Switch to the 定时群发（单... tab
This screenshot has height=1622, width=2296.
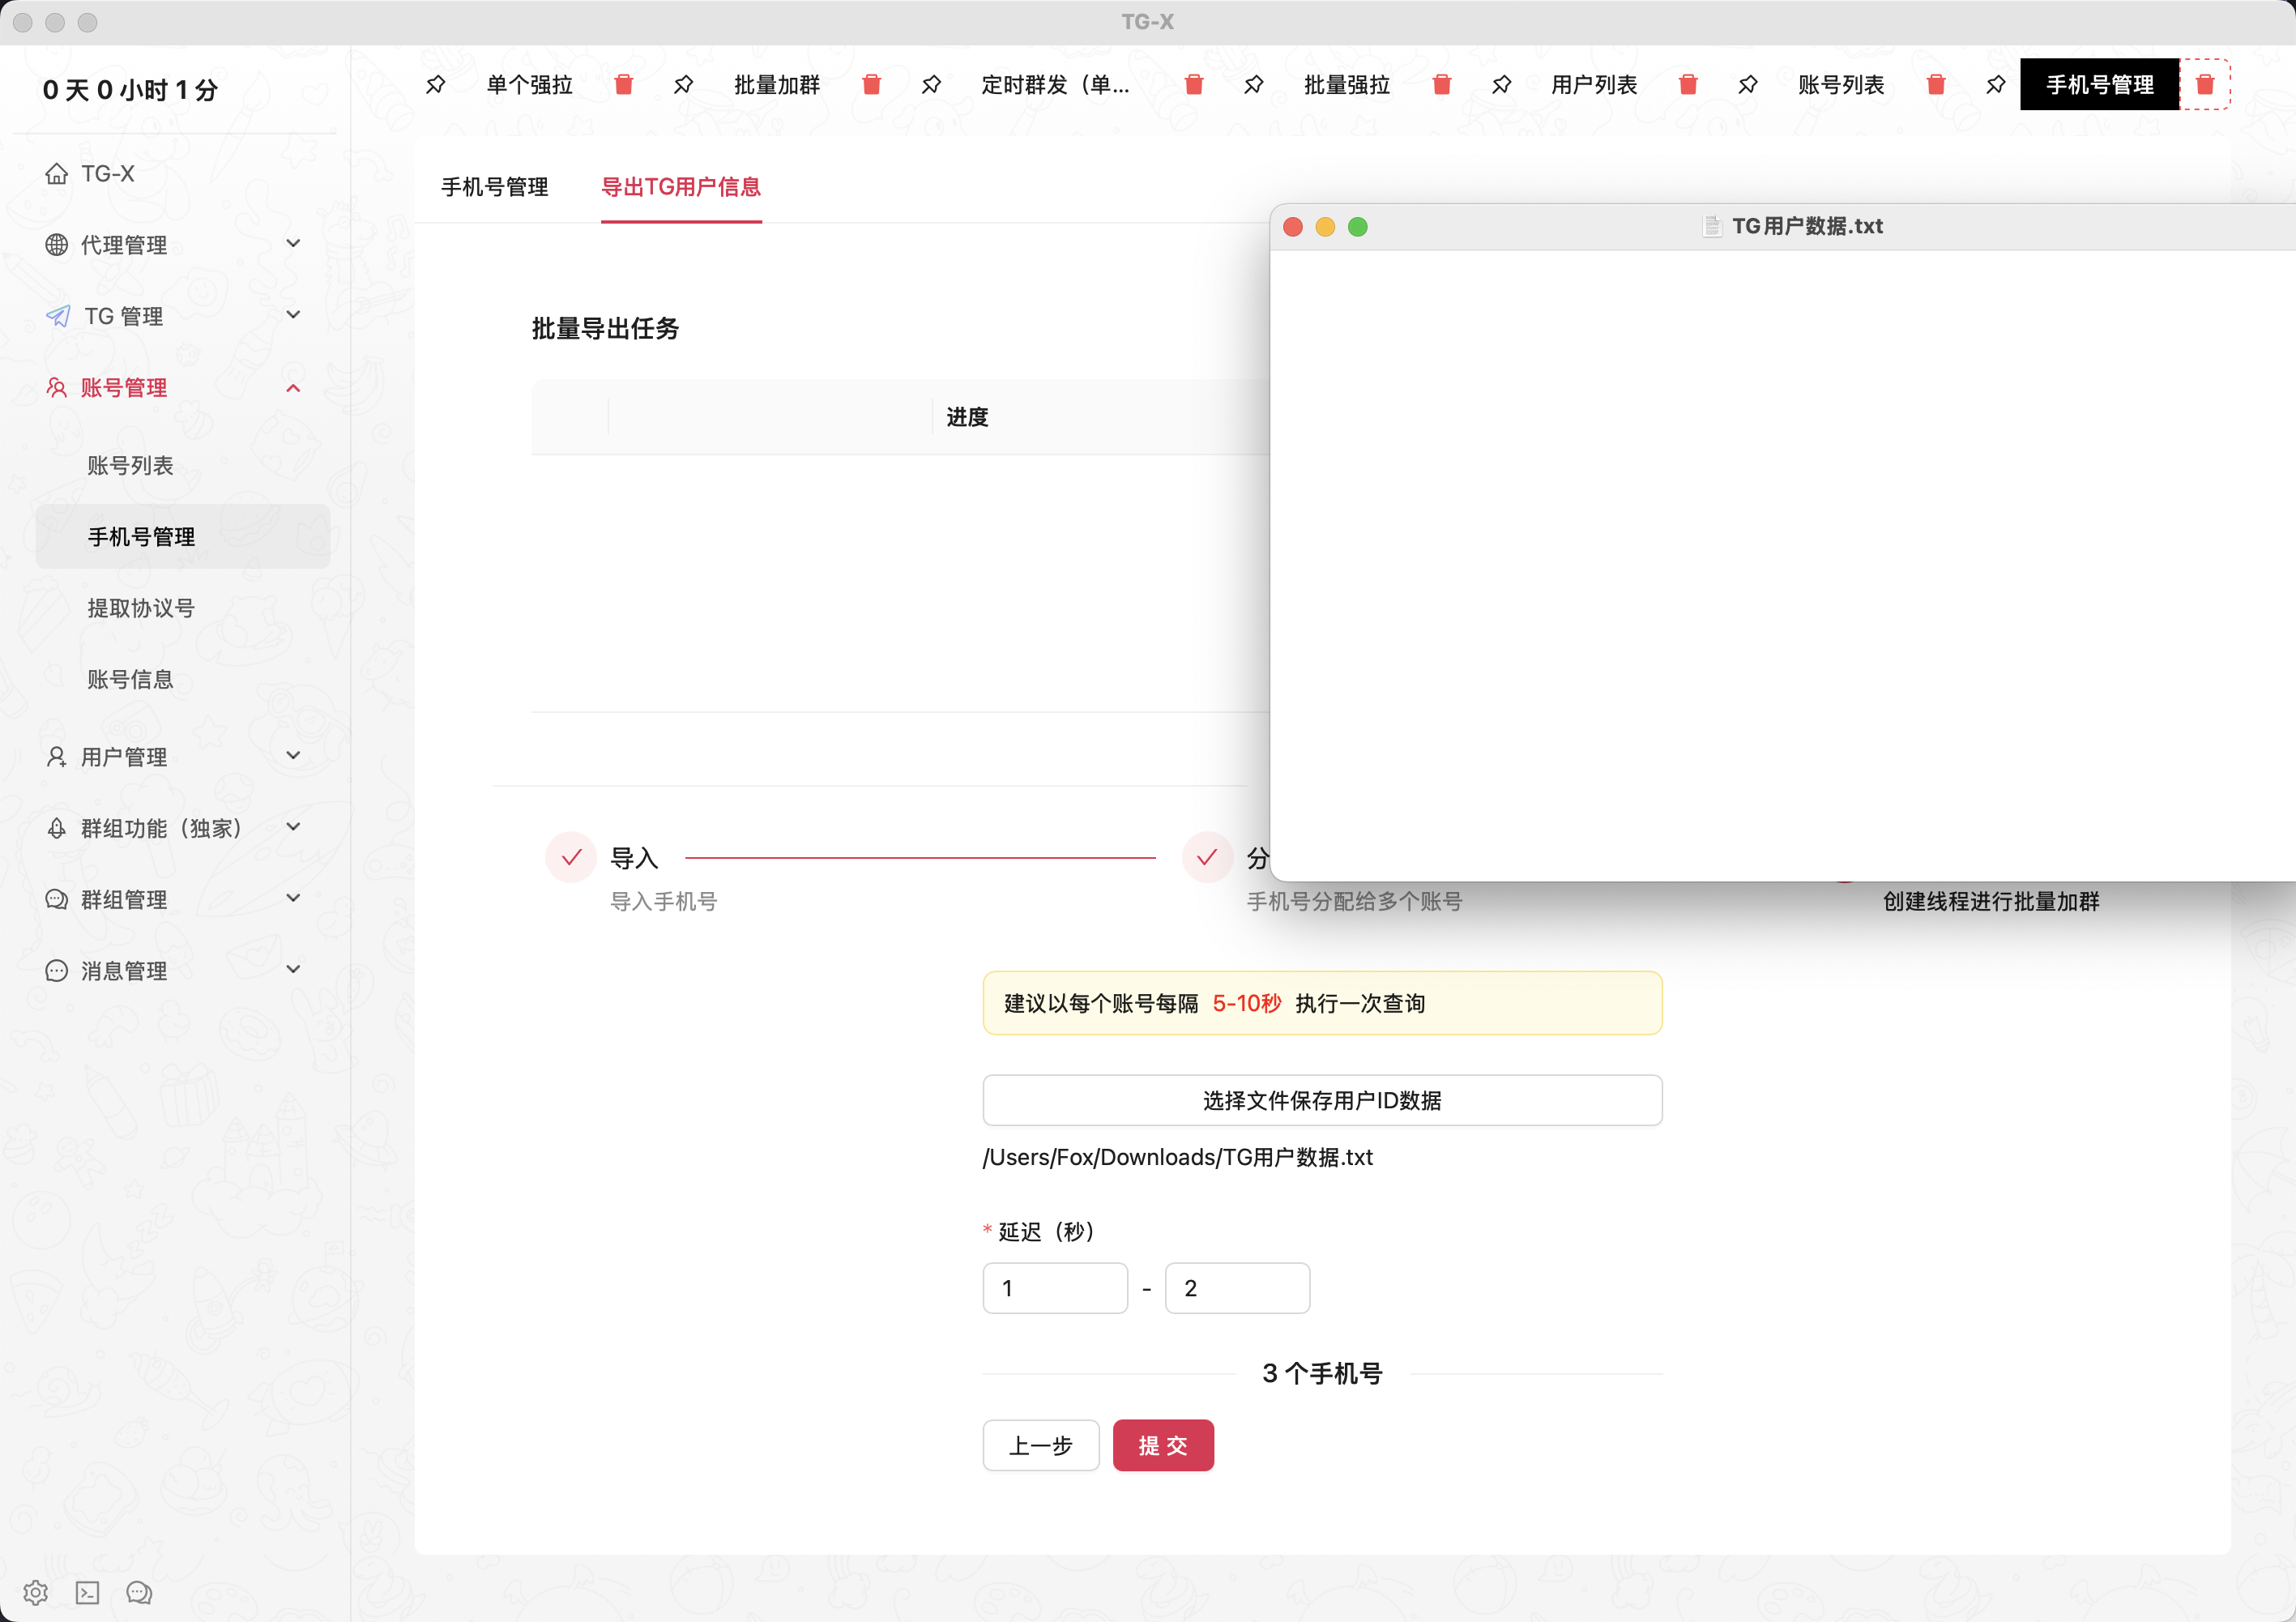tap(1056, 85)
